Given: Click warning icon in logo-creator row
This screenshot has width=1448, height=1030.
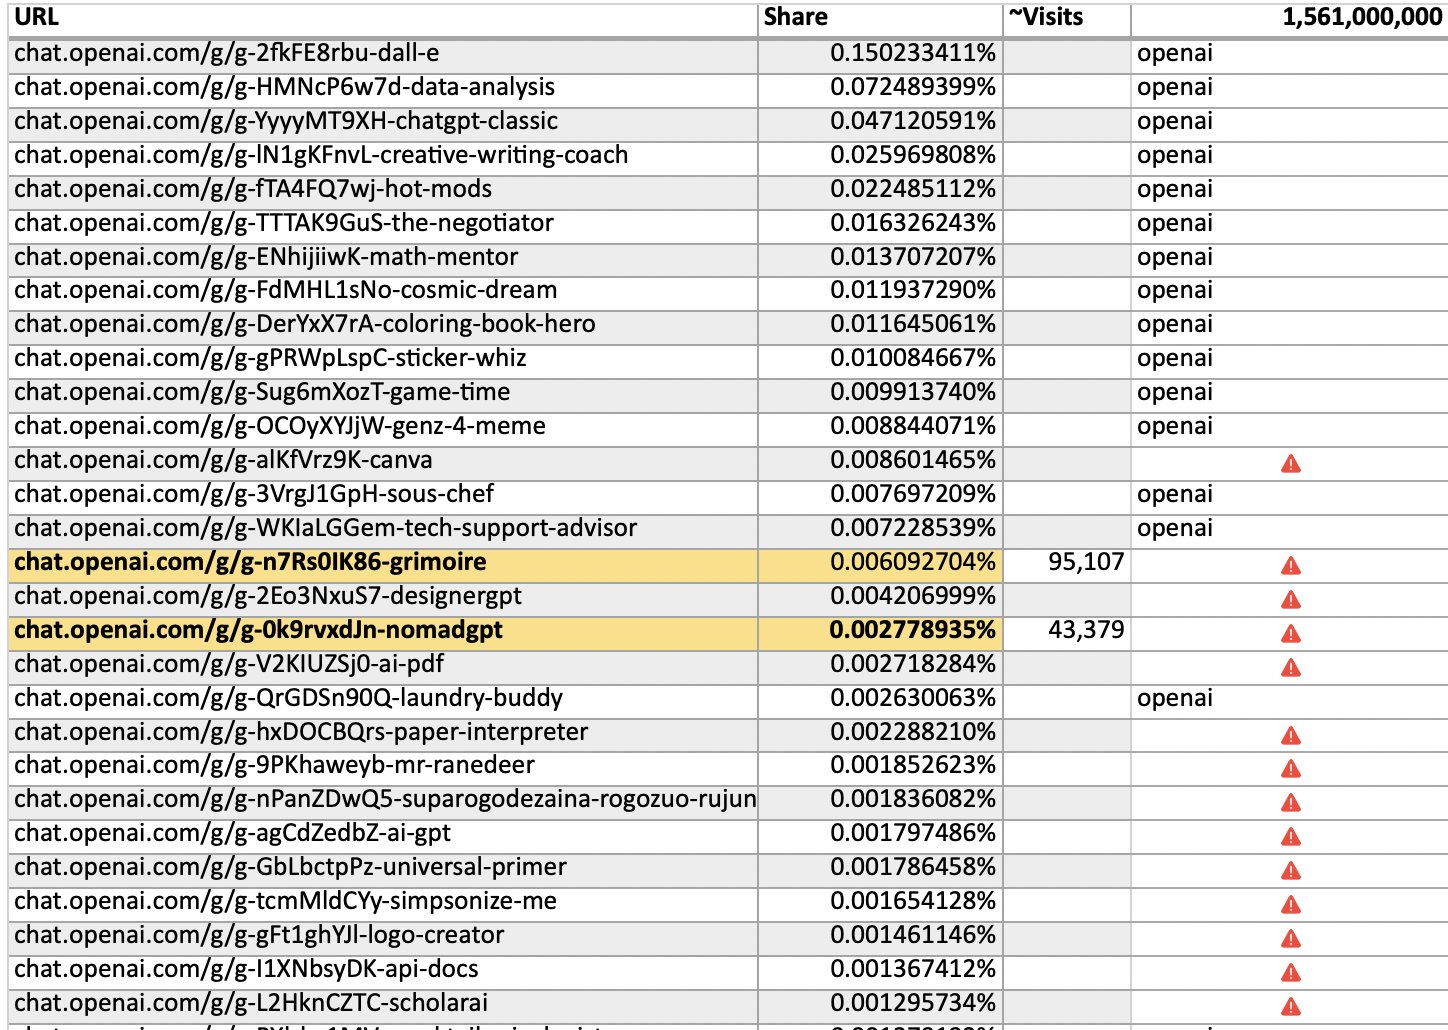Looking at the screenshot, I should pyautogui.click(x=1291, y=938).
